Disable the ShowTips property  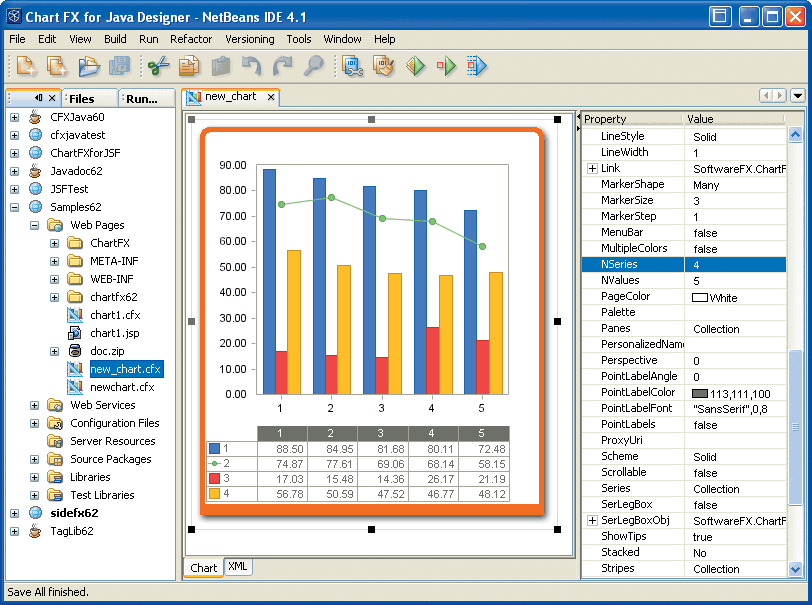click(x=704, y=536)
